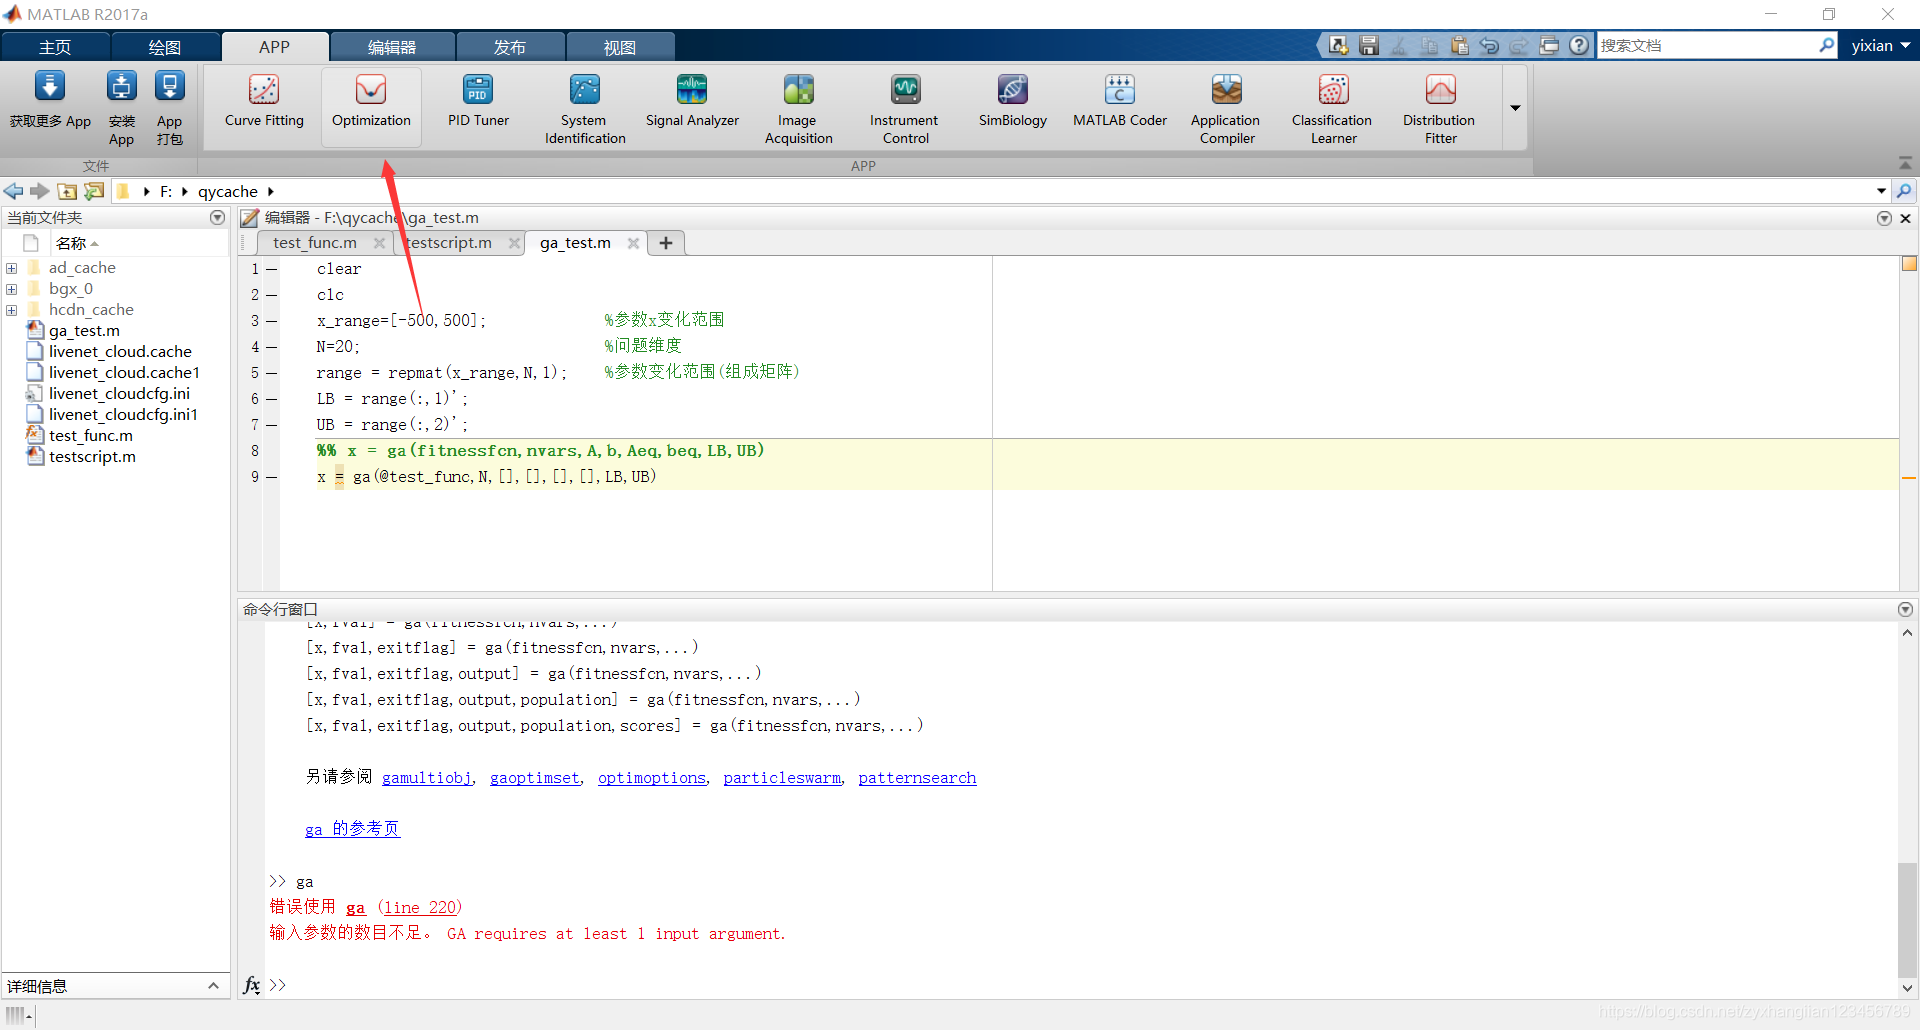The width and height of the screenshot is (1920, 1030).
Task: Switch to the 编辑器 ribbon tab
Action: (x=392, y=47)
